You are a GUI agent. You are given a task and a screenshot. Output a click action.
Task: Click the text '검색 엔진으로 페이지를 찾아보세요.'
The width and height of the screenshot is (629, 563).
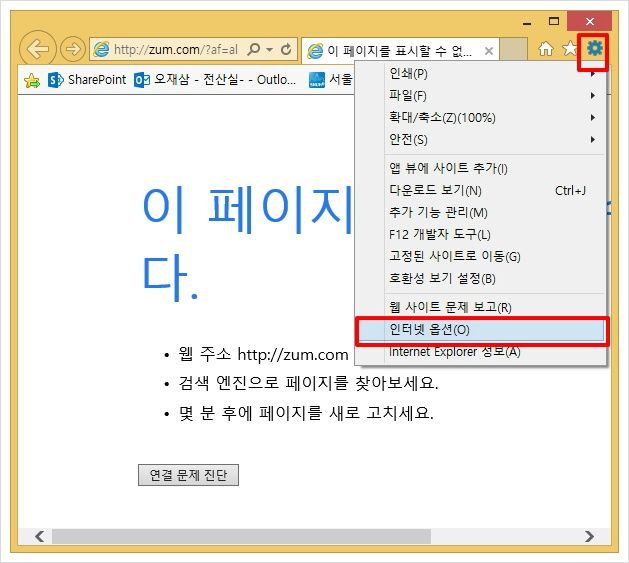[308, 383]
